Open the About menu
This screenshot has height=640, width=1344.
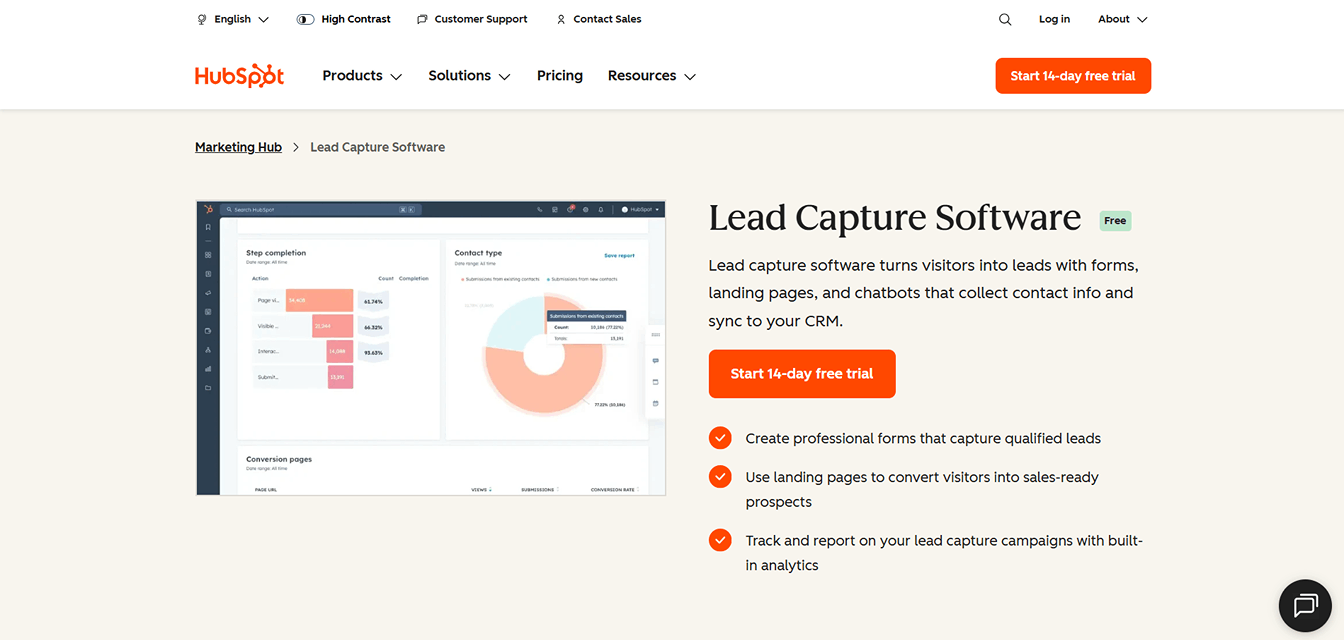tap(1121, 18)
